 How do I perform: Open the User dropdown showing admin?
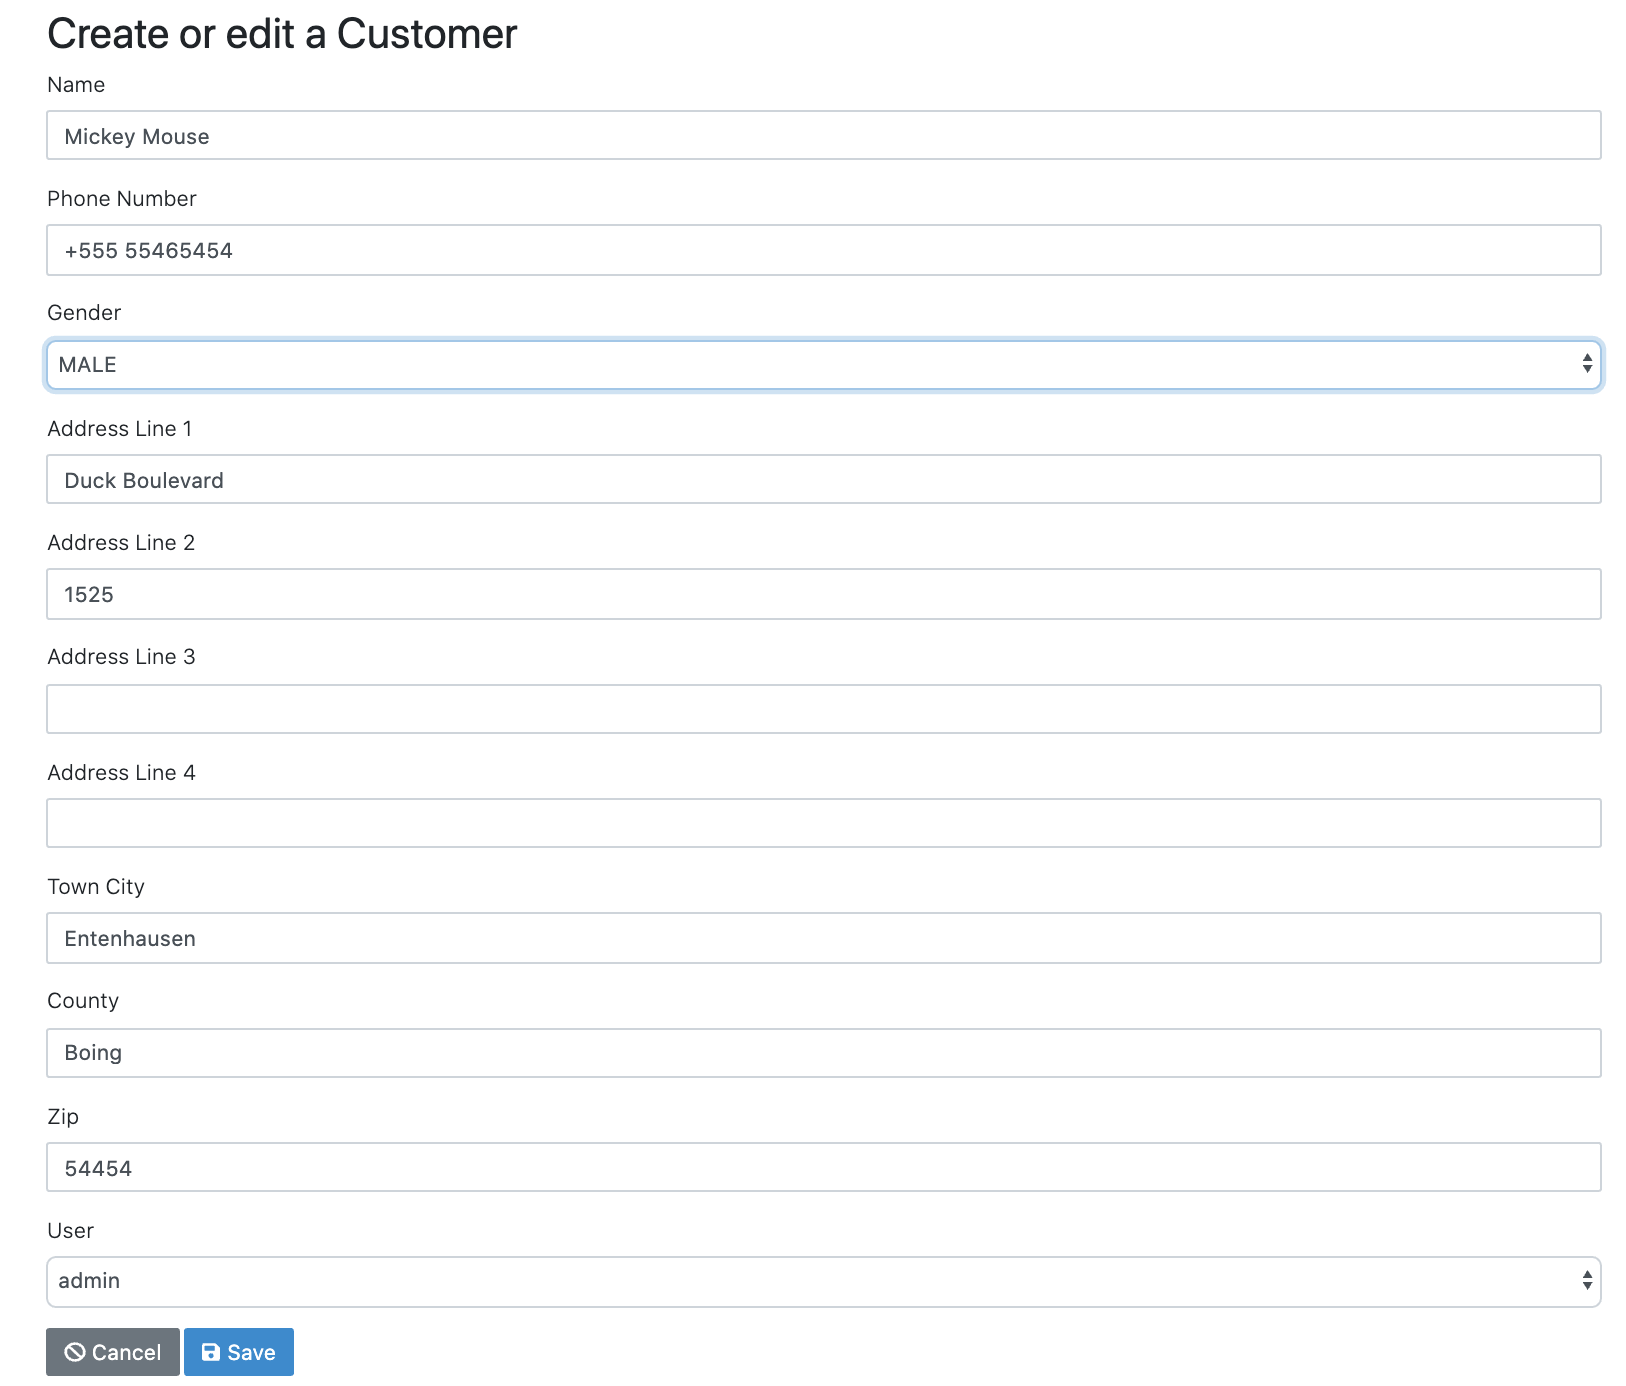(822, 1281)
